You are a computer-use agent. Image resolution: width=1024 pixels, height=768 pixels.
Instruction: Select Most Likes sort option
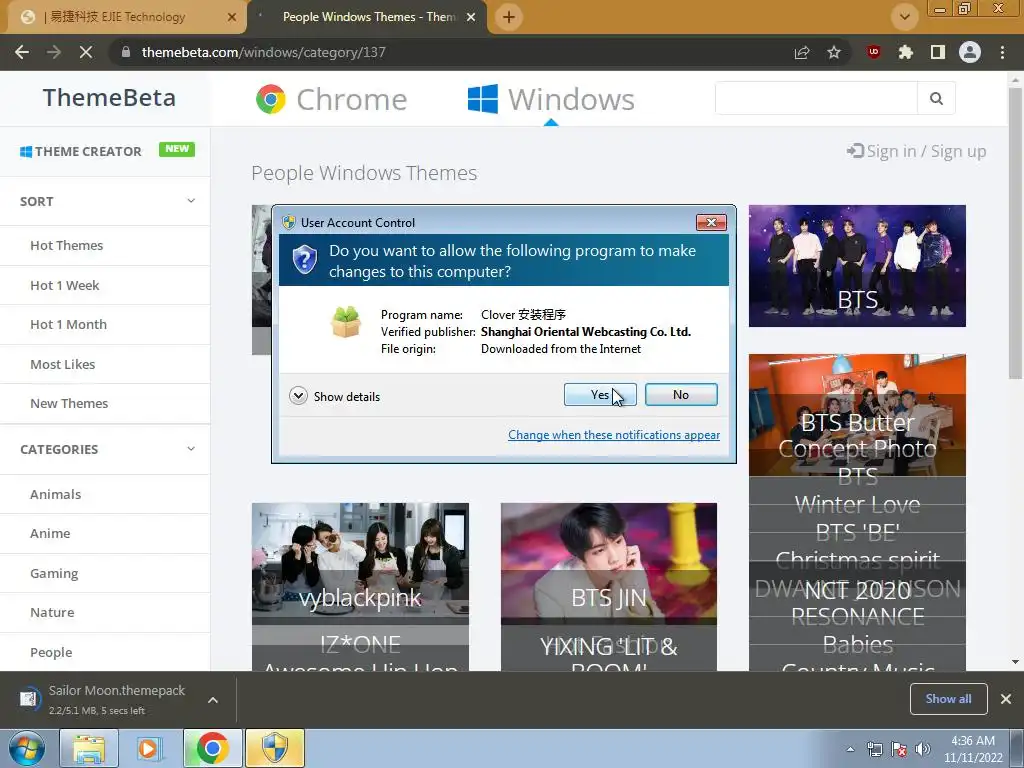point(63,364)
